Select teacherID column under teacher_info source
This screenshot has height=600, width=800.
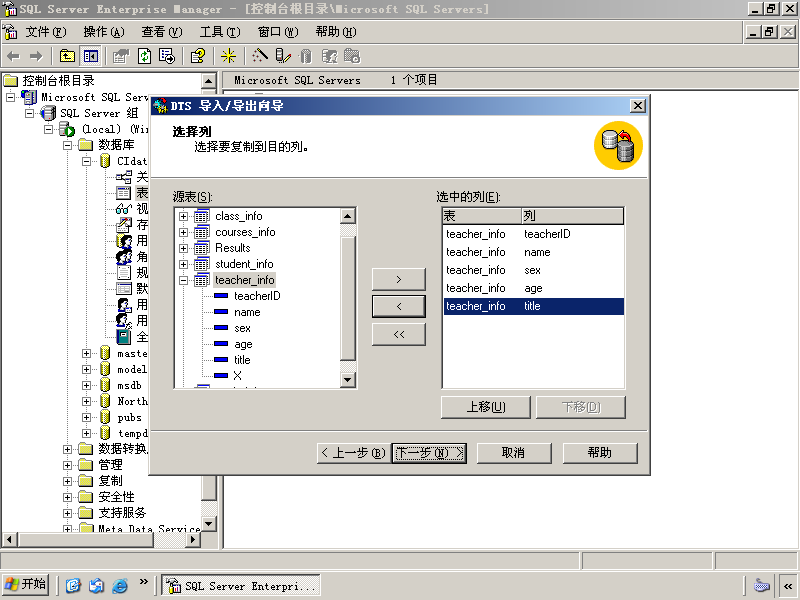[257, 296]
